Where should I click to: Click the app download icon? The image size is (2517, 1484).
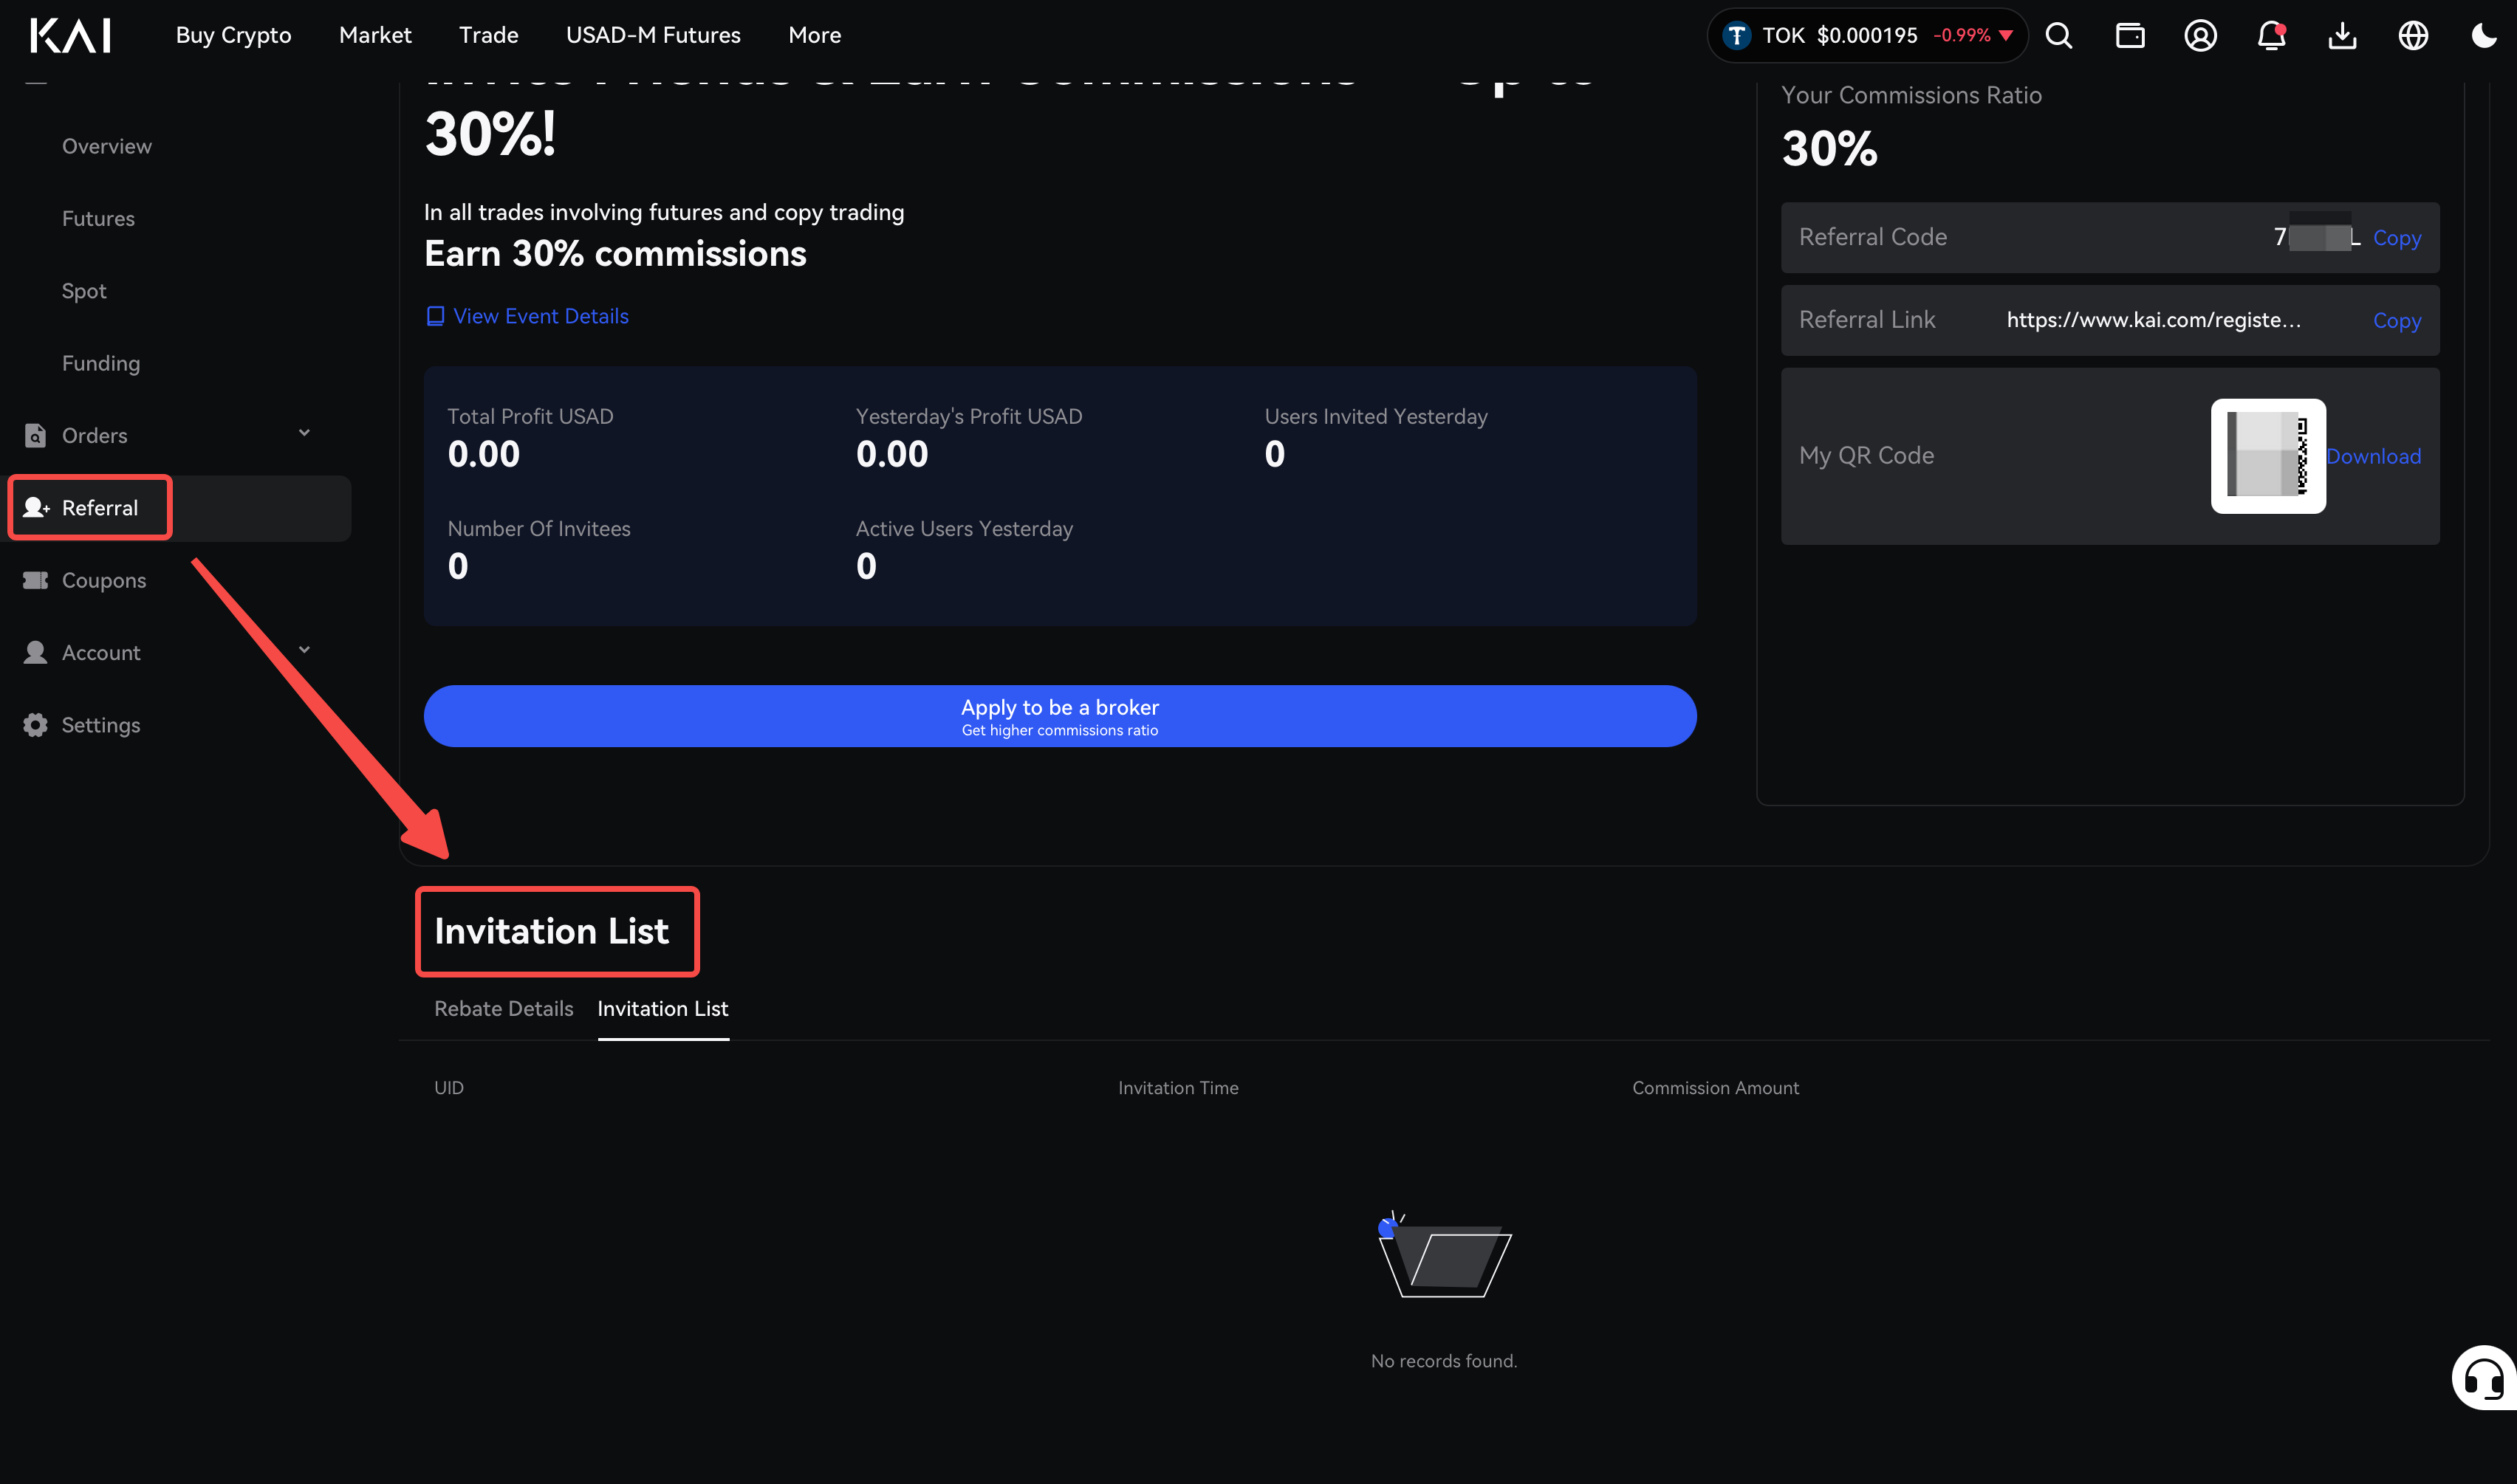(2342, 36)
